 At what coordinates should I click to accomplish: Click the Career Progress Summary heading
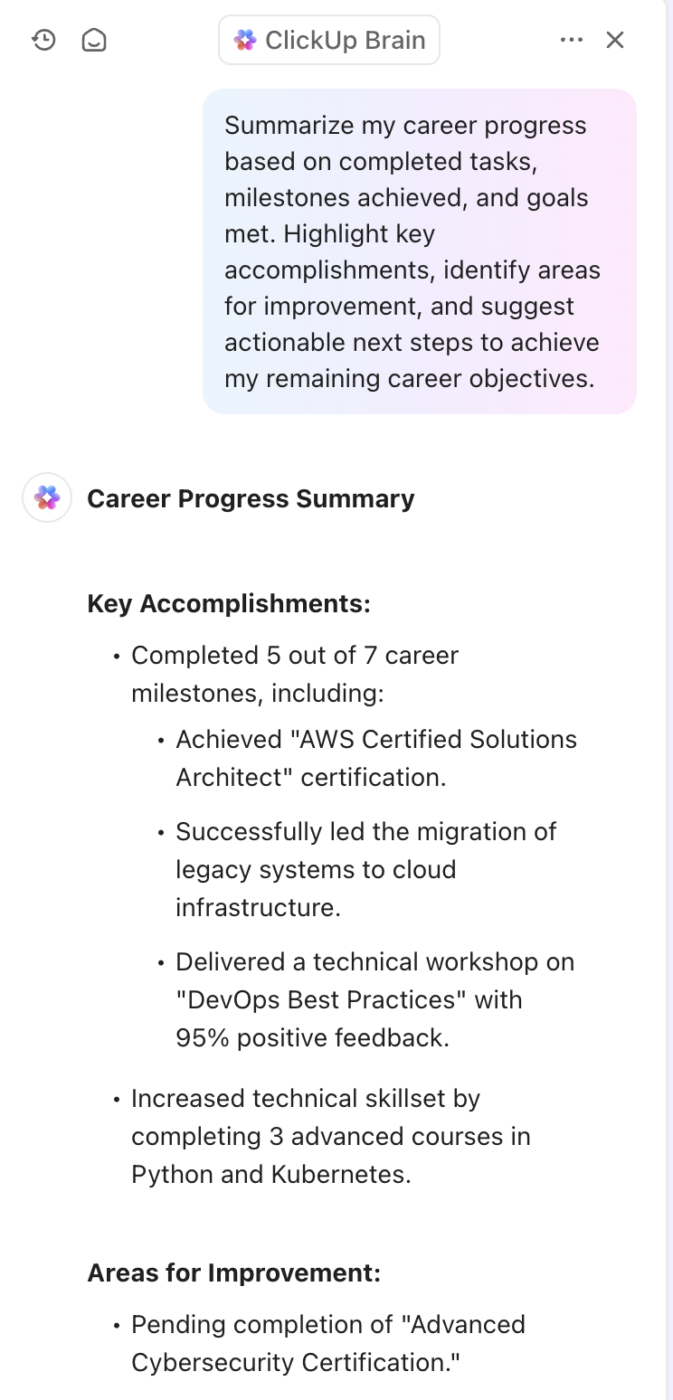[x=250, y=499]
